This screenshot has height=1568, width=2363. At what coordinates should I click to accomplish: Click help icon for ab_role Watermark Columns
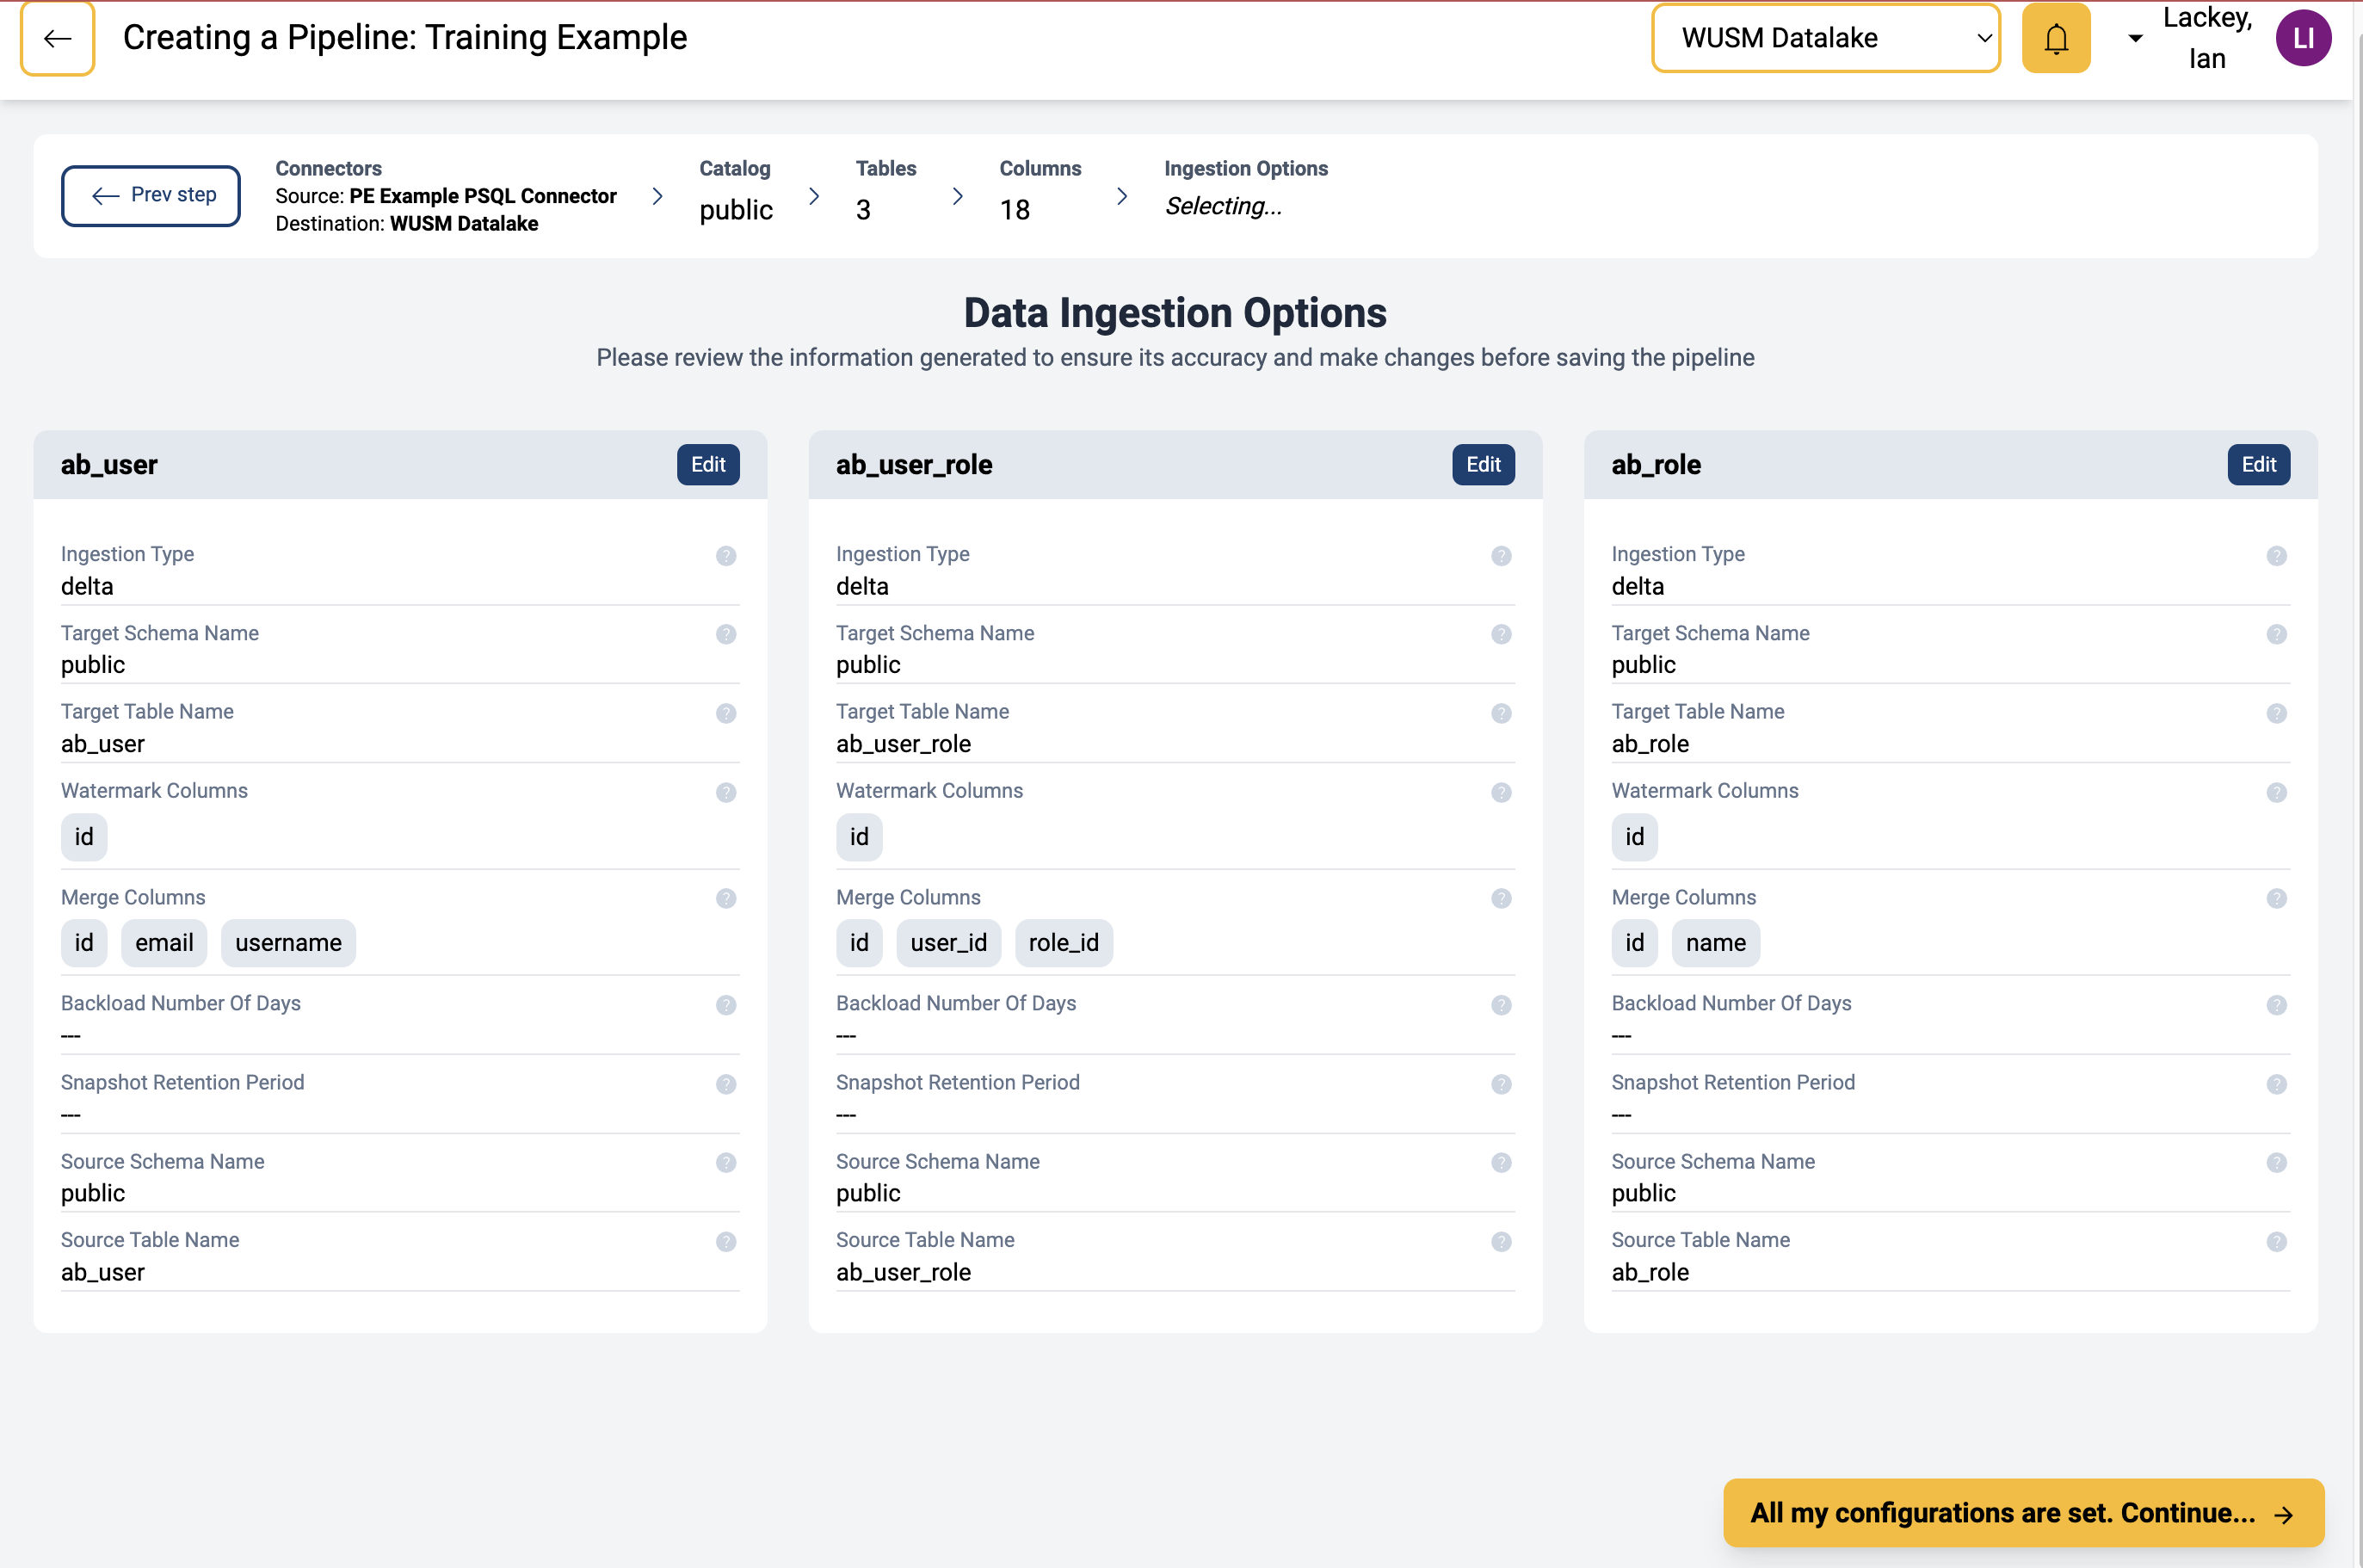click(2277, 792)
